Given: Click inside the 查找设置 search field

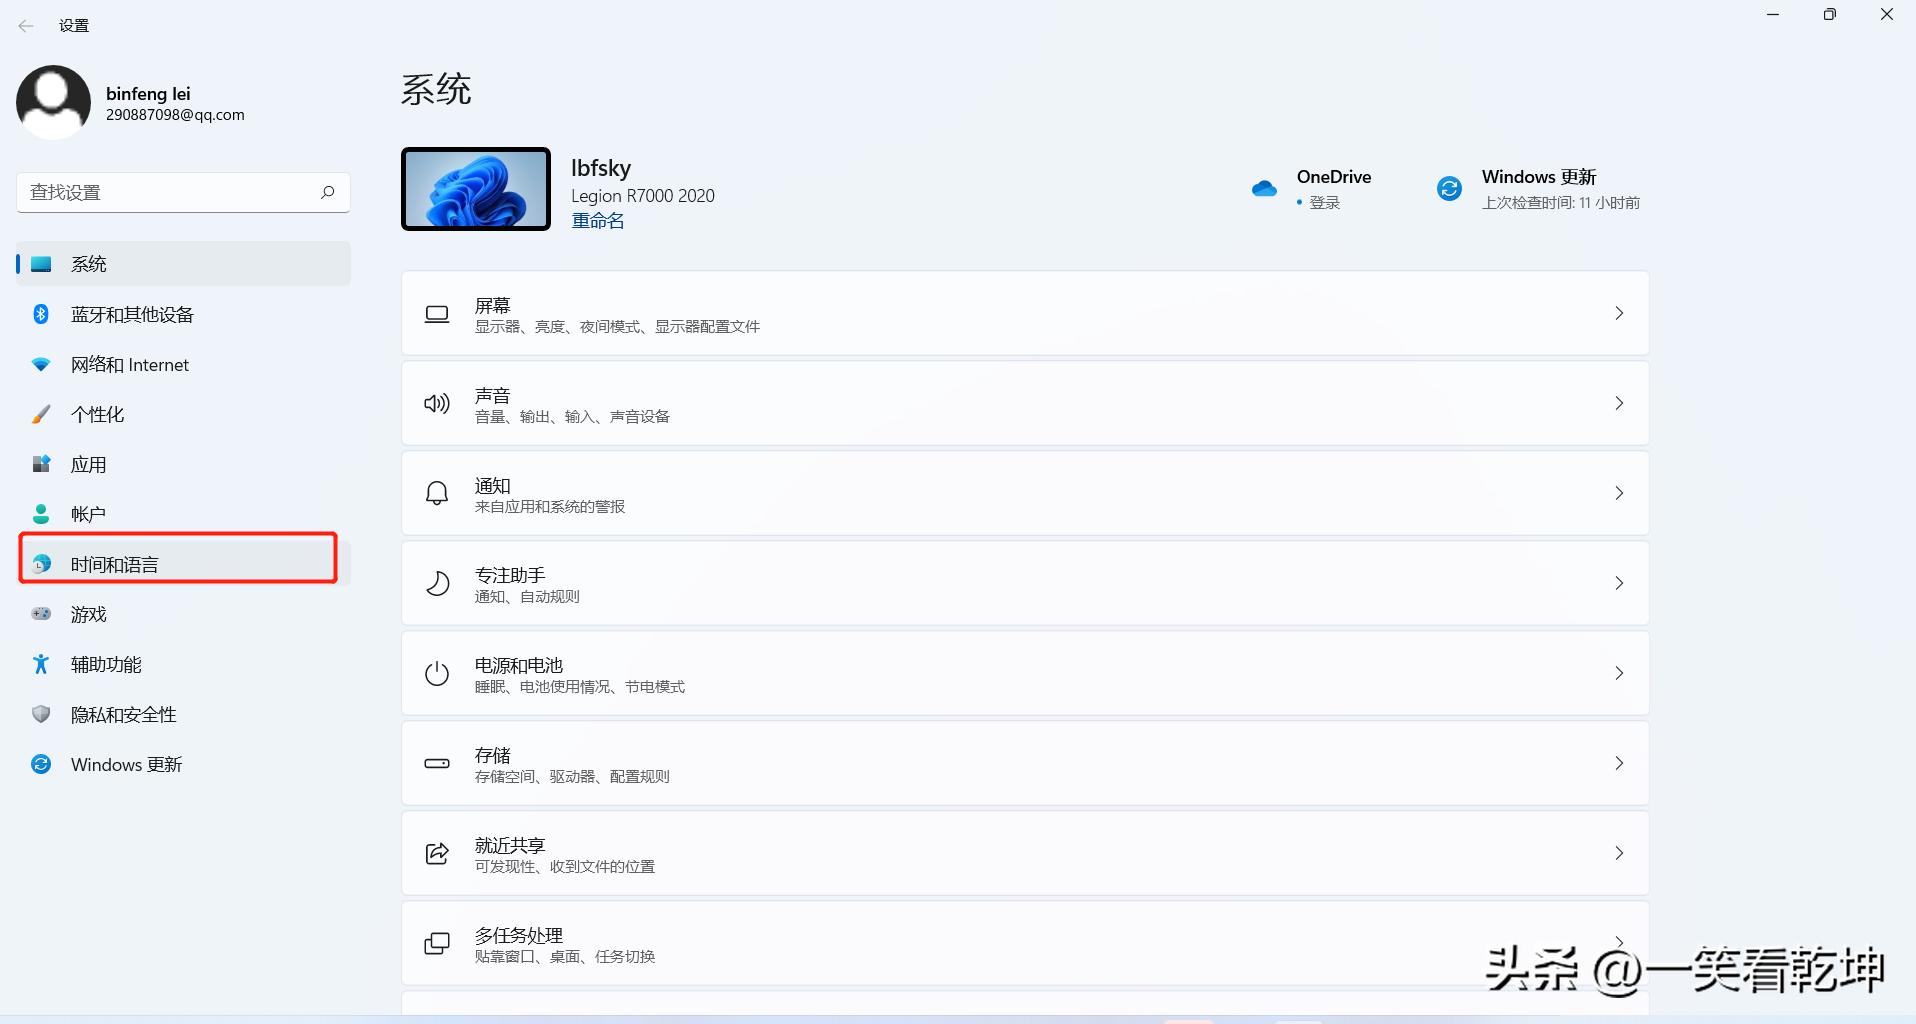Looking at the screenshot, I should [160, 191].
